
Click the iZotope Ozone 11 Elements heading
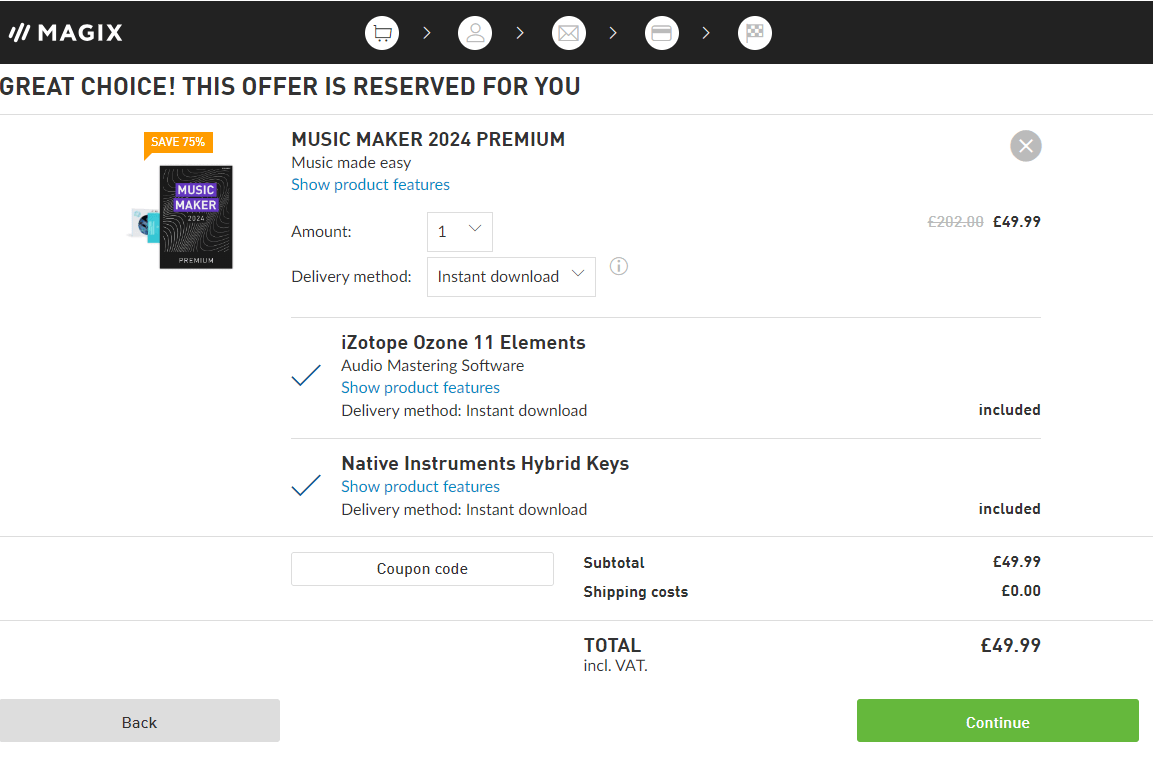pyautogui.click(x=463, y=343)
